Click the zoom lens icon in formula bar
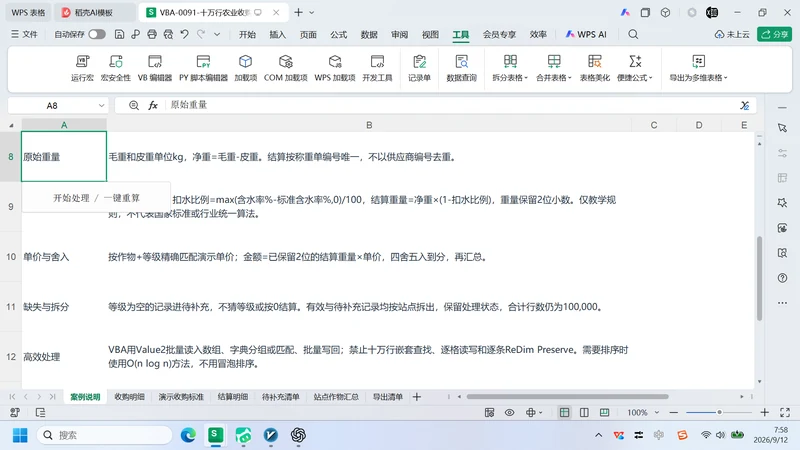The width and height of the screenshot is (800, 450). (x=134, y=105)
